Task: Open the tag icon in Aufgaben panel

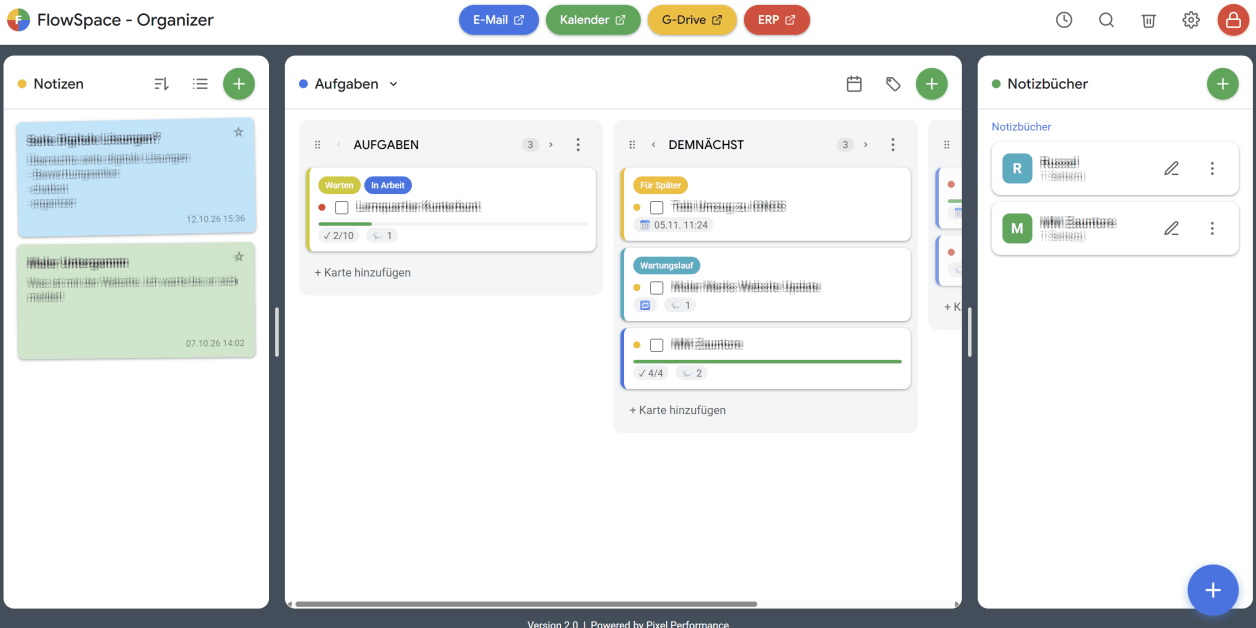Action: [893, 84]
